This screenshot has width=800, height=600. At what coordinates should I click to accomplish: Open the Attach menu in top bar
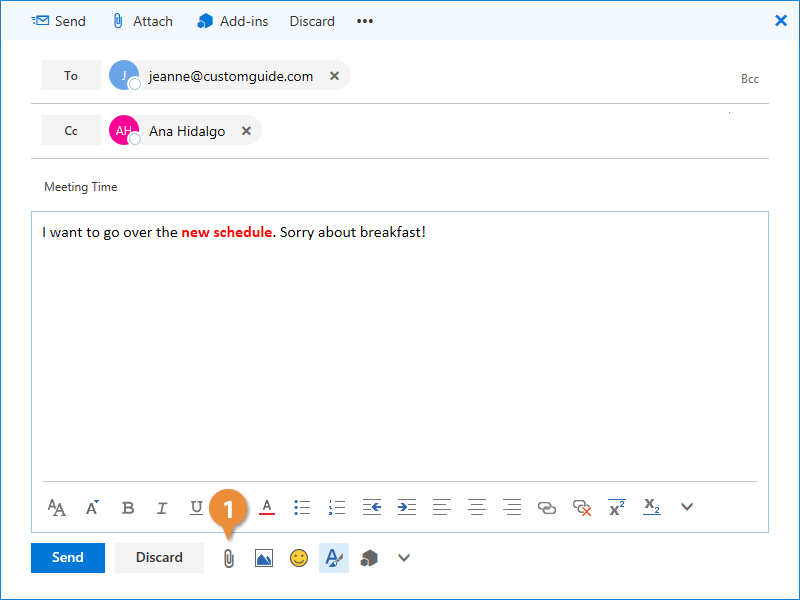click(142, 21)
